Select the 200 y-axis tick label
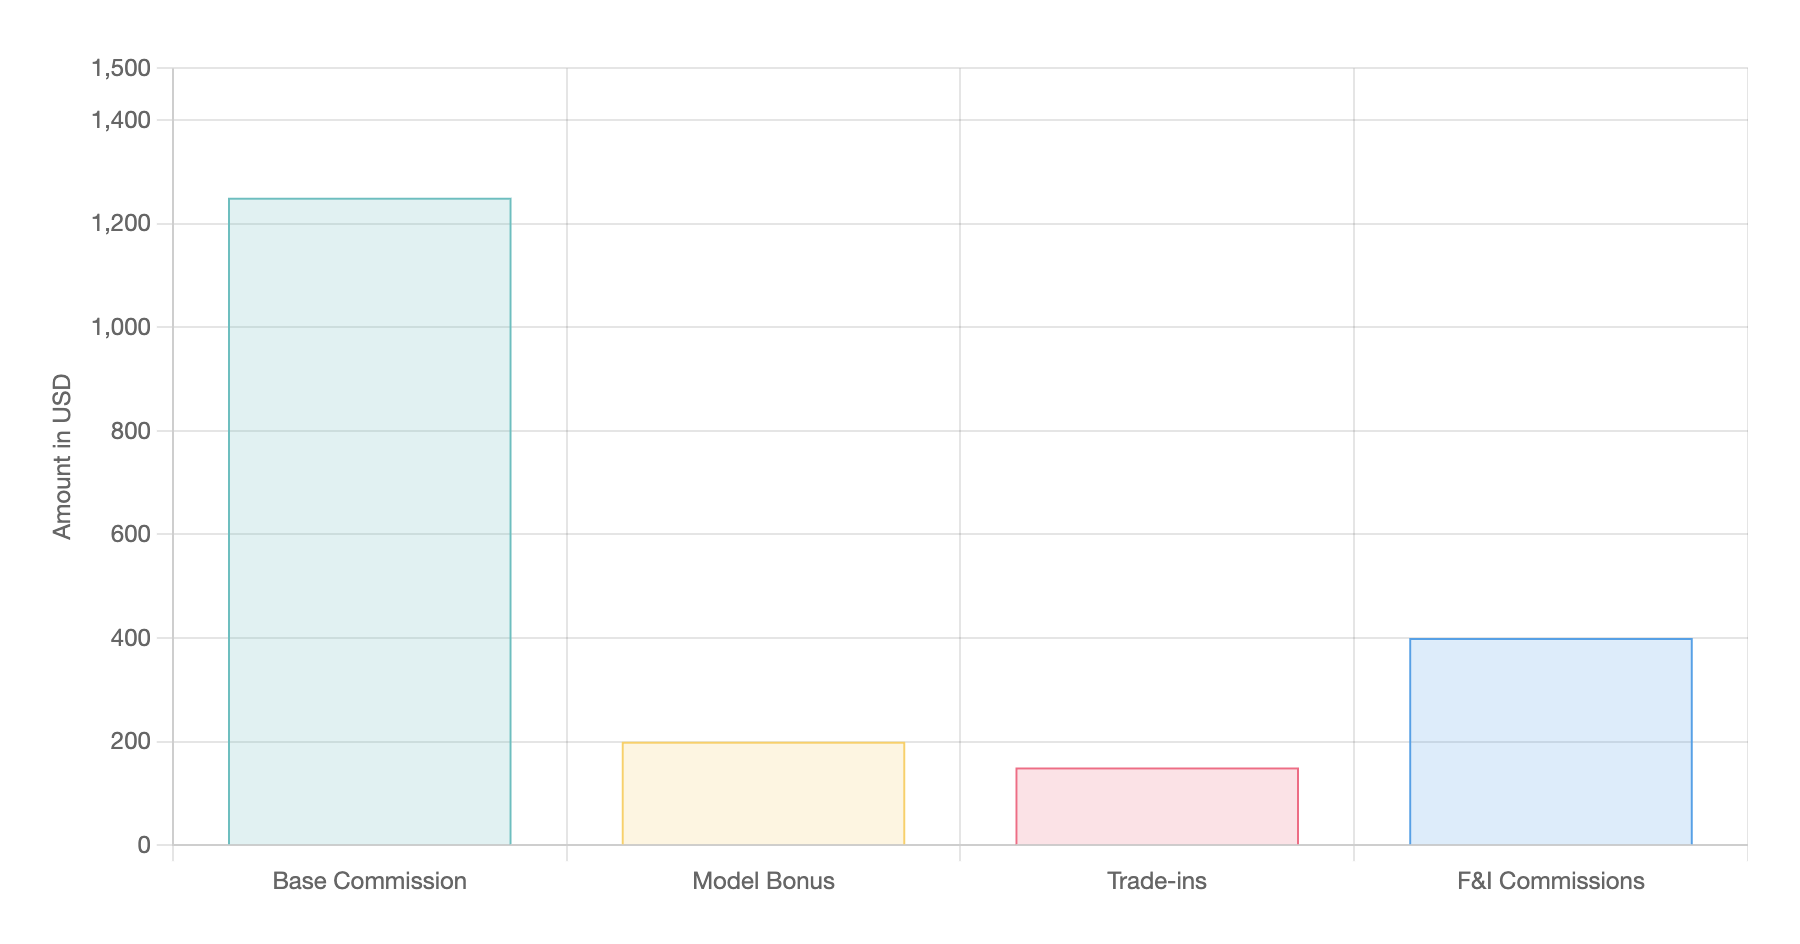This screenshot has width=1800, height=944. pos(130,742)
